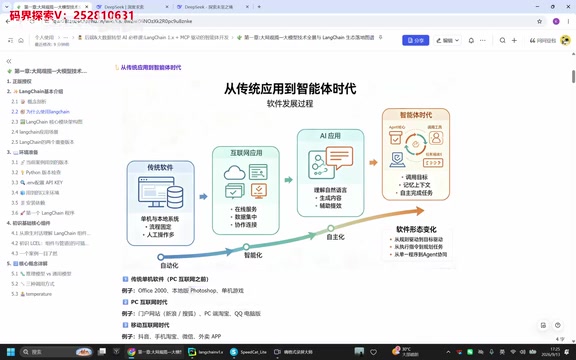Expand the breadcrumb ellipsis
576x360 pixels.
pyautogui.click(x=66, y=37)
